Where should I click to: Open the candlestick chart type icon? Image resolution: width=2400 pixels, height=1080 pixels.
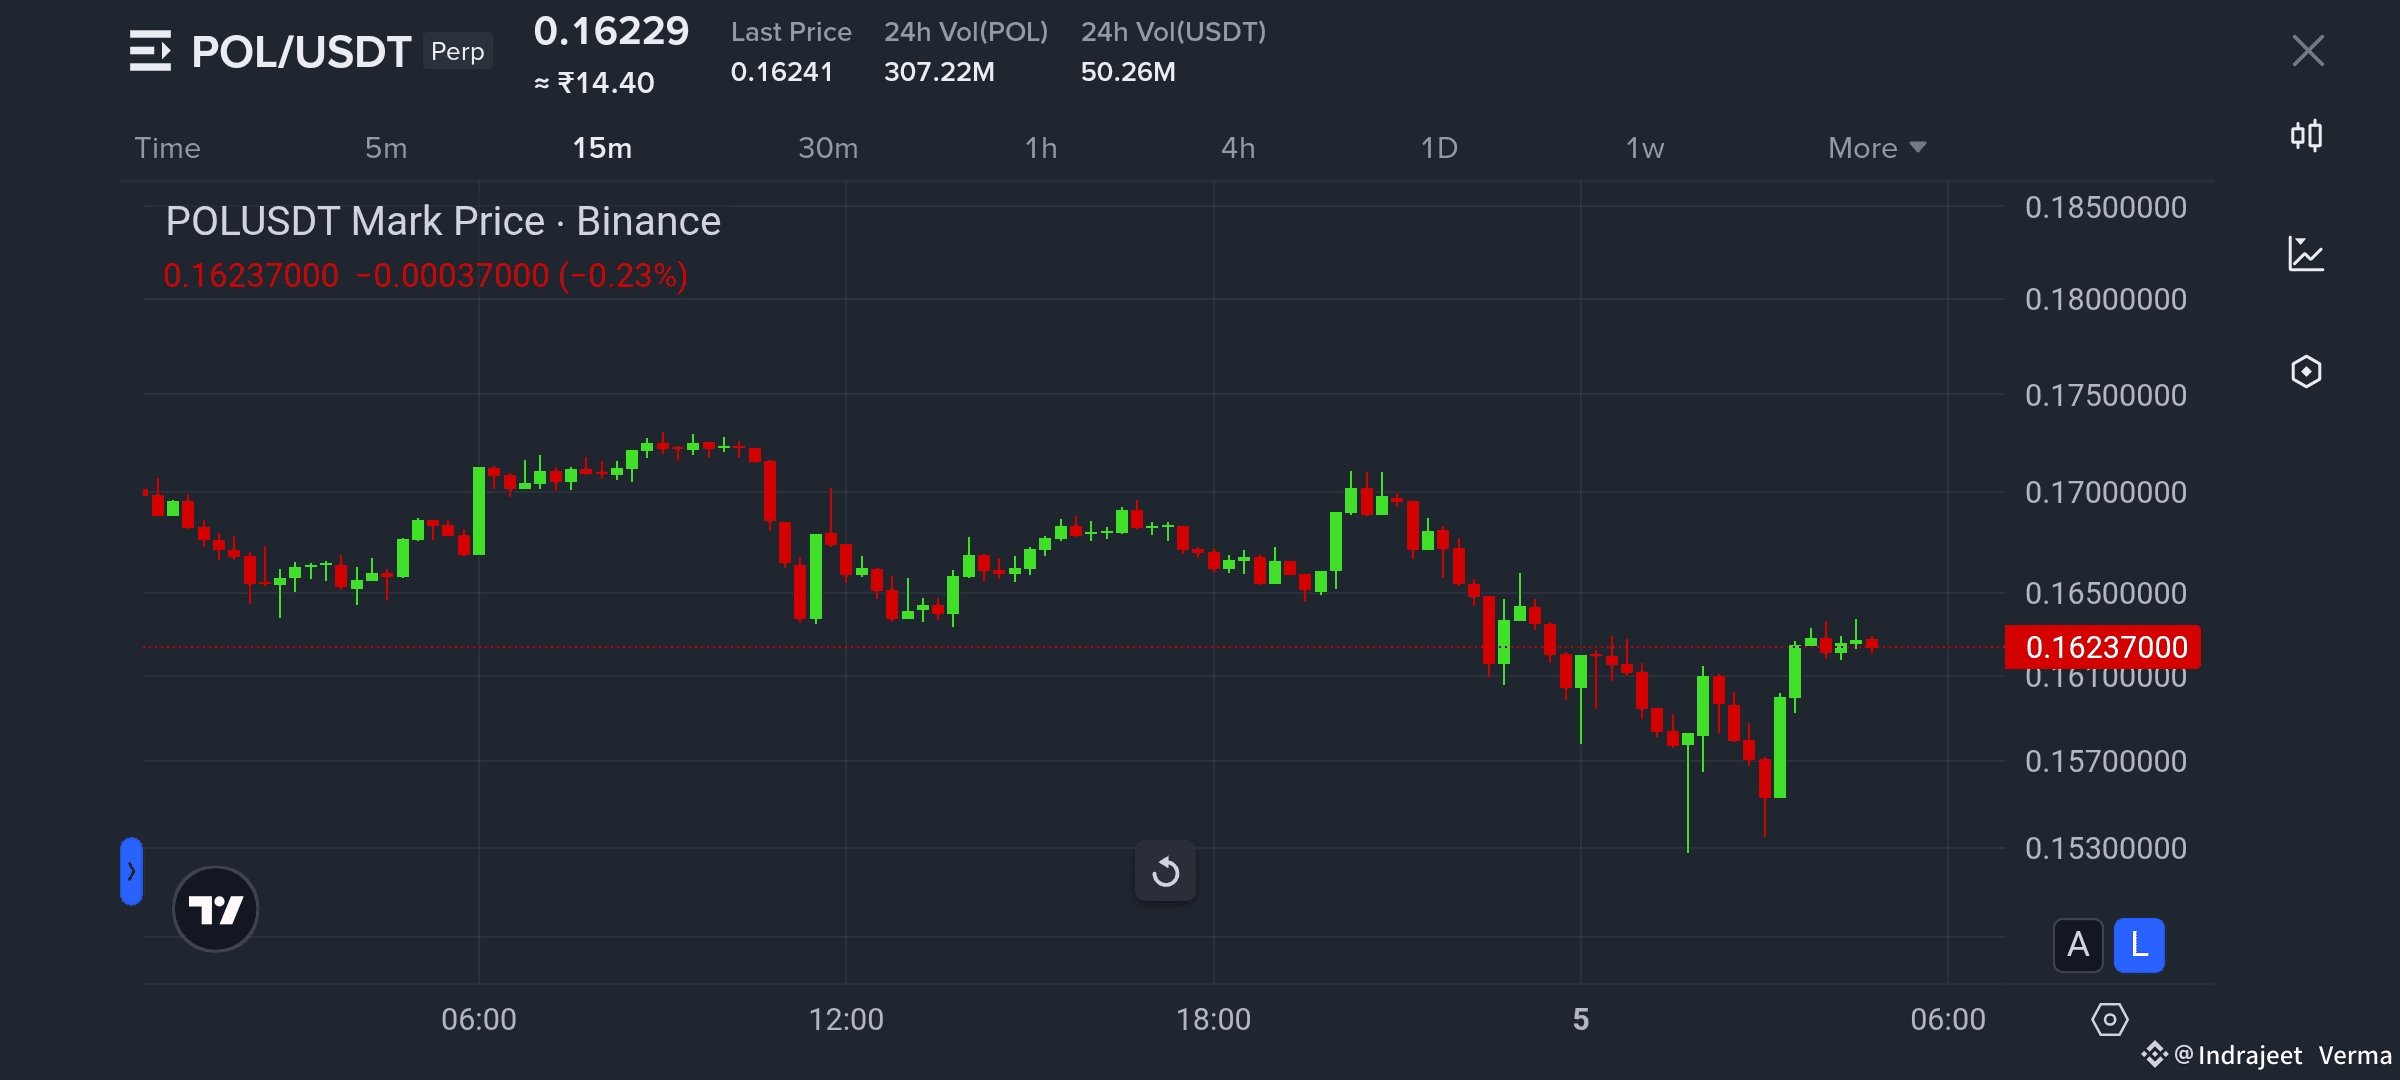[2306, 135]
